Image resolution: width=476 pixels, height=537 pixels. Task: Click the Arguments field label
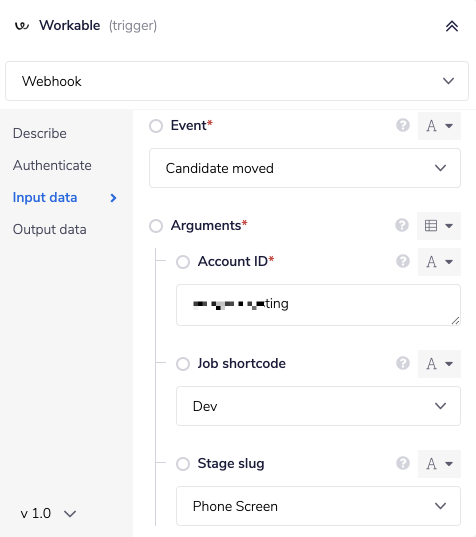coord(209,225)
